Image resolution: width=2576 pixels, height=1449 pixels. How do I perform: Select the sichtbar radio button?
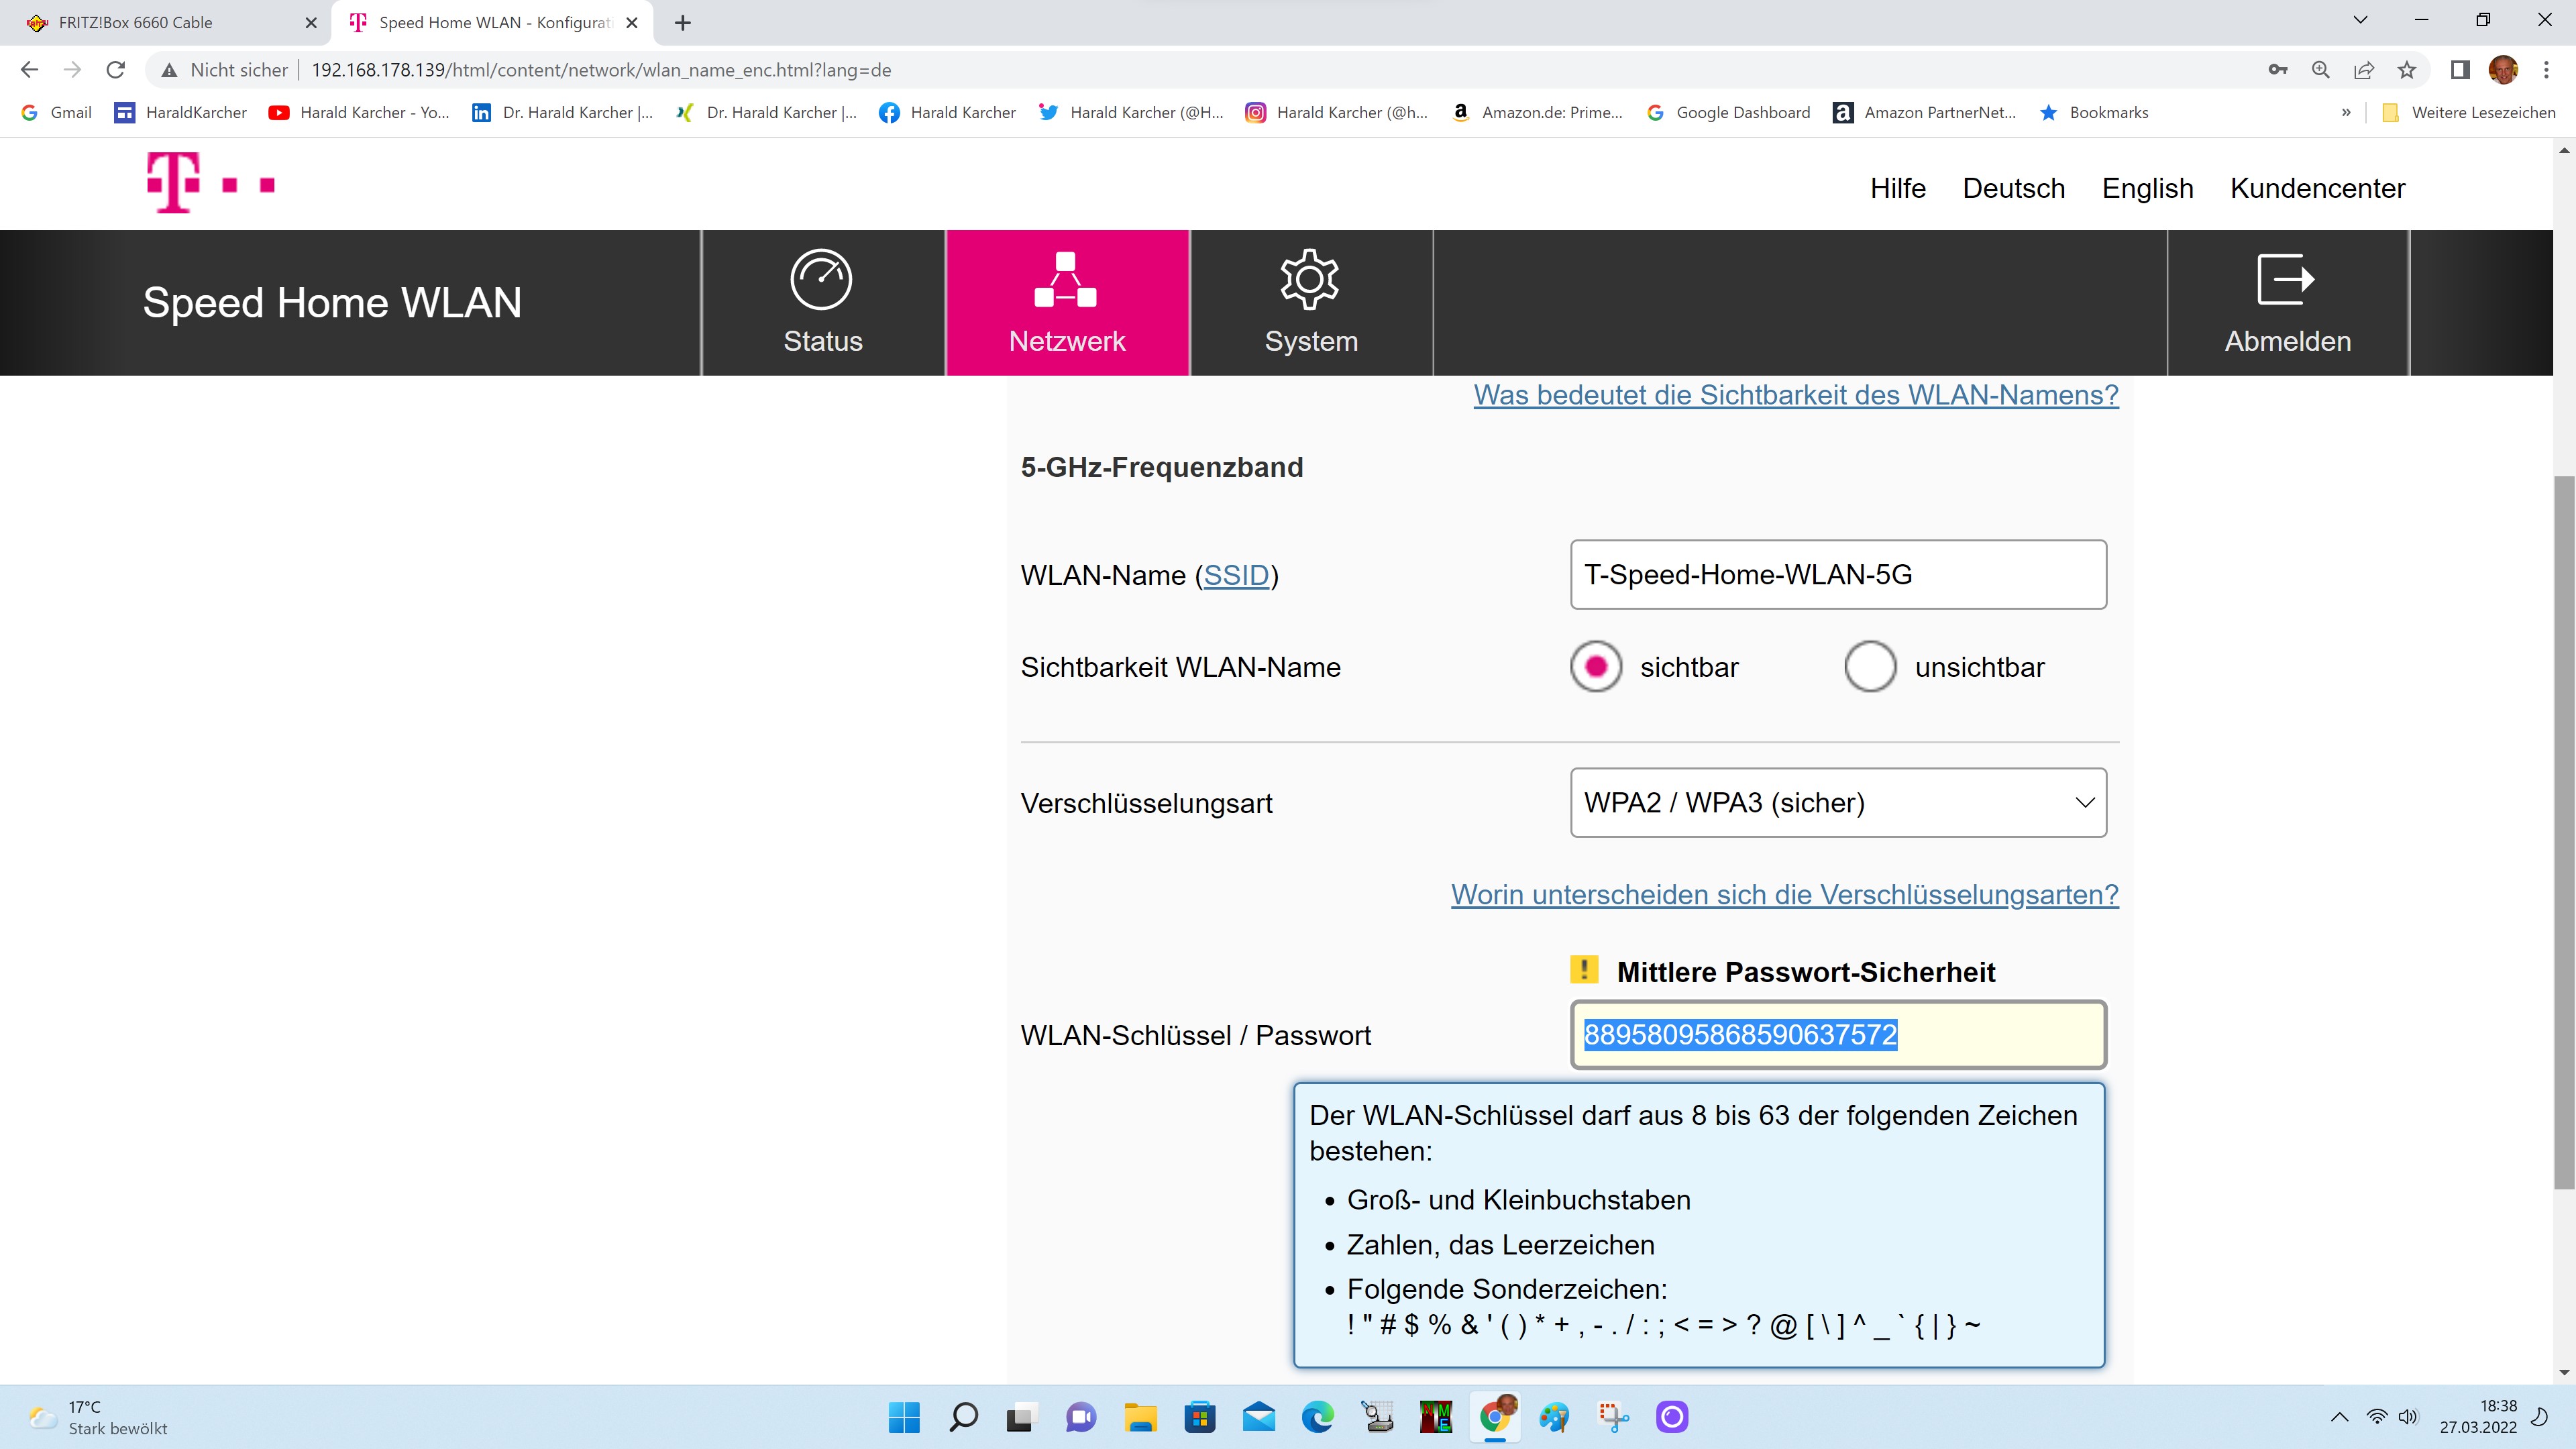pyautogui.click(x=1596, y=666)
